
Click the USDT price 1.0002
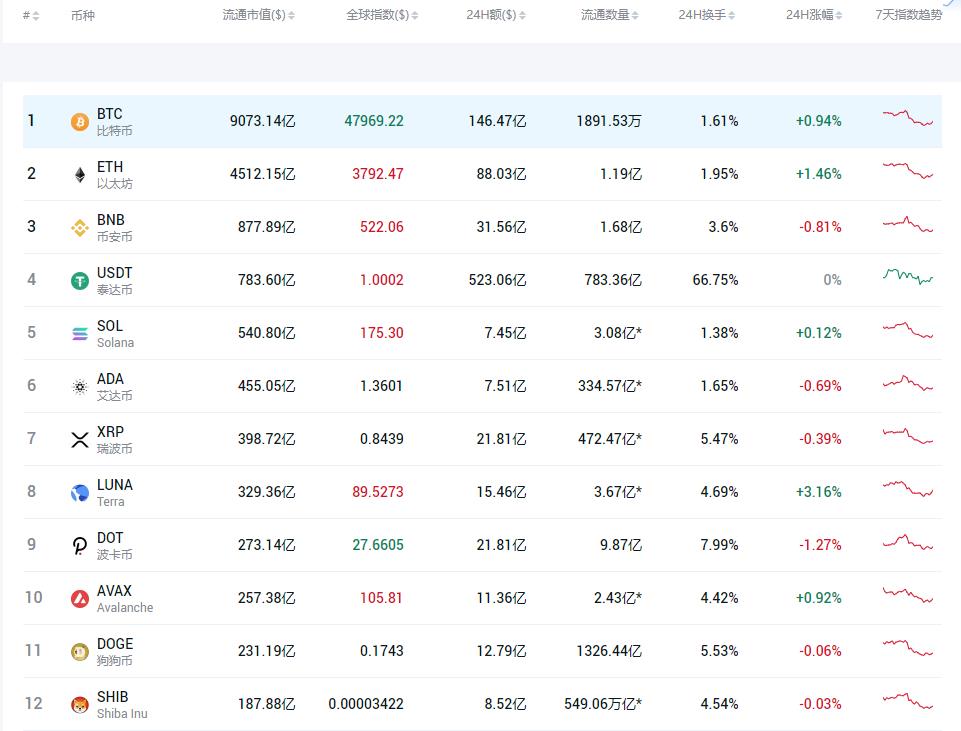[382, 280]
